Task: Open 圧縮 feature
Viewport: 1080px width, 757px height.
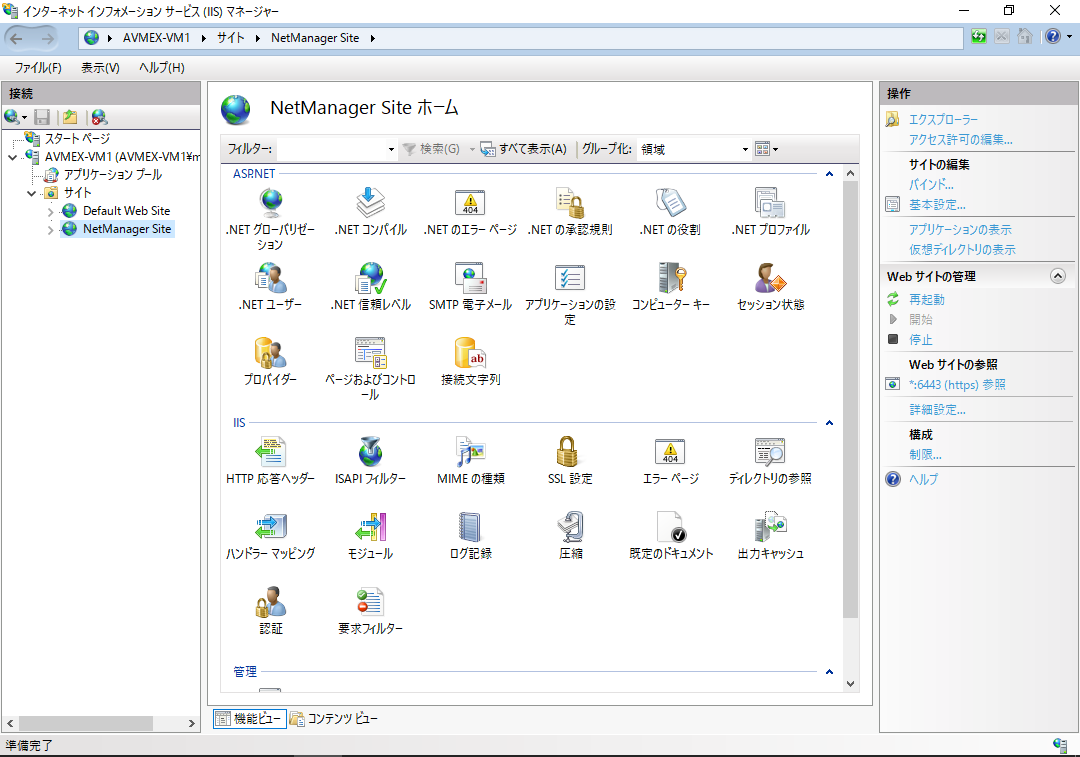Action: pyautogui.click(x=570, y=536)
